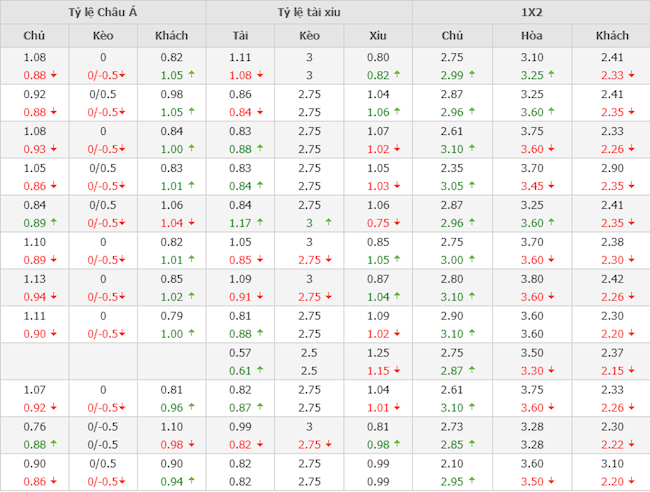
Task: Click the Xỉu column header
Action: point(377,36)
